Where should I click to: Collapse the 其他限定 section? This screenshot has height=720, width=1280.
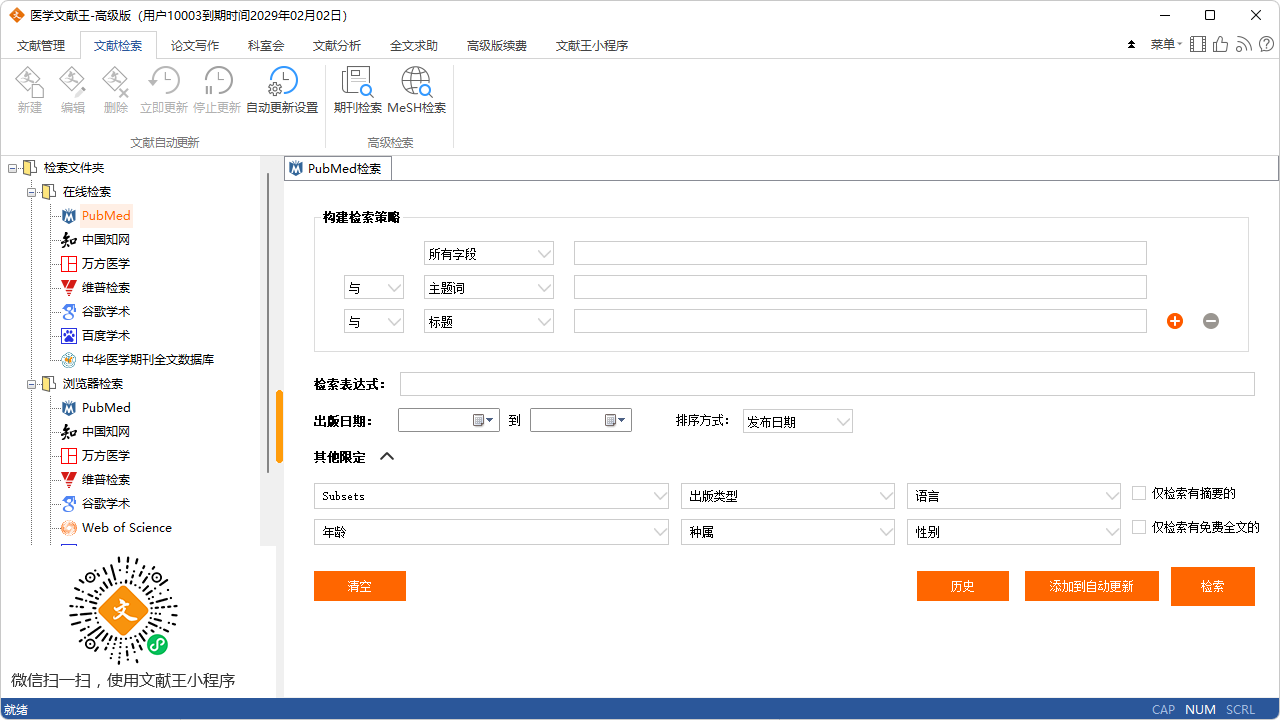tap(387, 456)
